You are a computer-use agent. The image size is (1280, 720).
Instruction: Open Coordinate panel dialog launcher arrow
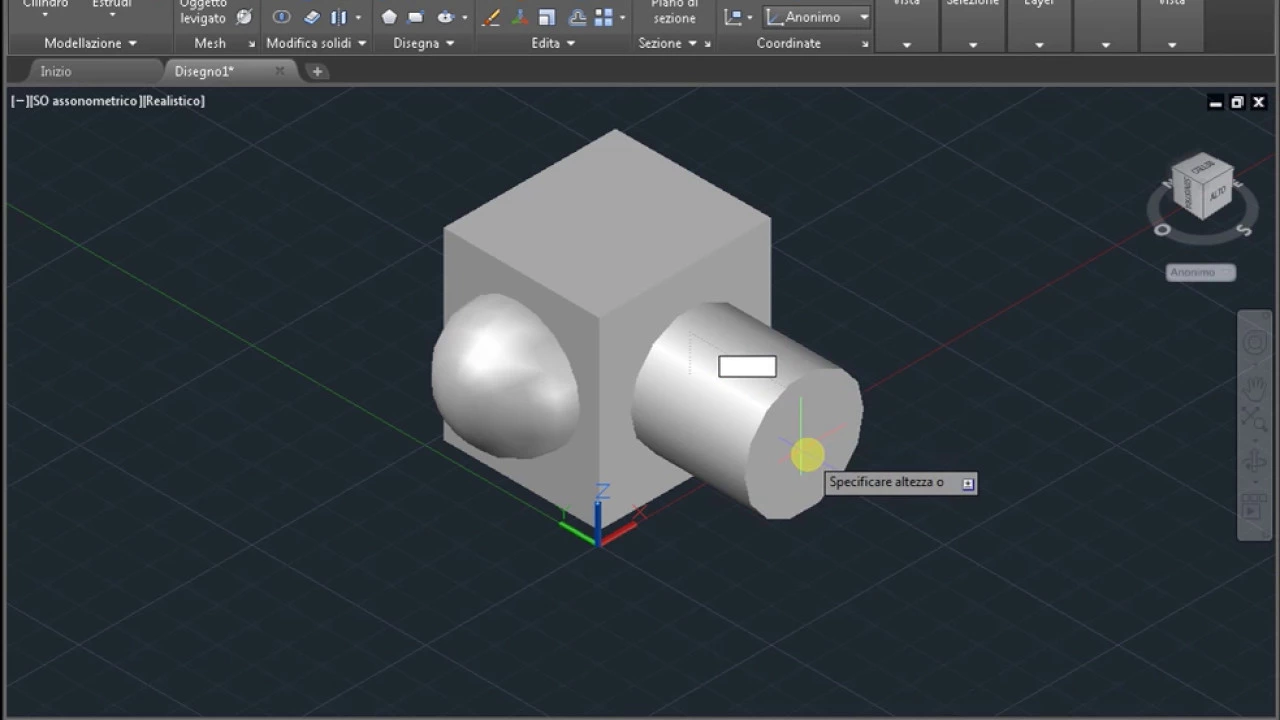click(x=865, y=44)
